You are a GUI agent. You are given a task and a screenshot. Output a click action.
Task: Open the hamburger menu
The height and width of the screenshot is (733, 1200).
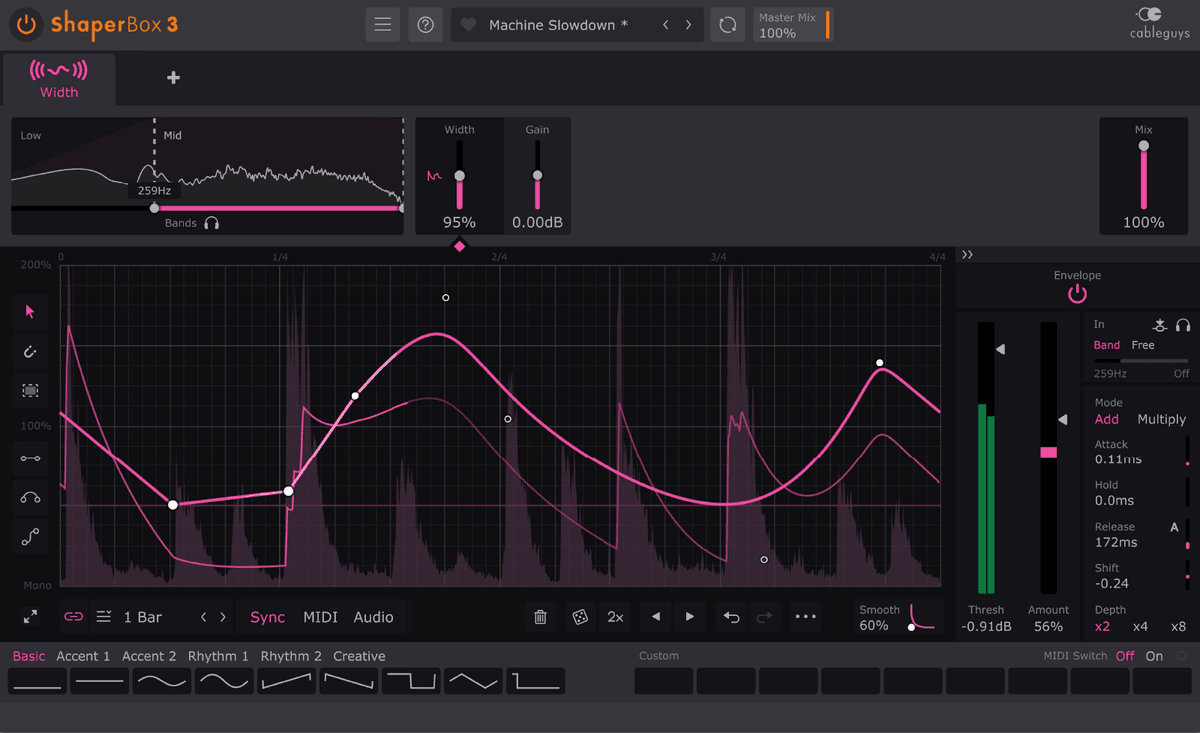pos(382,24)
